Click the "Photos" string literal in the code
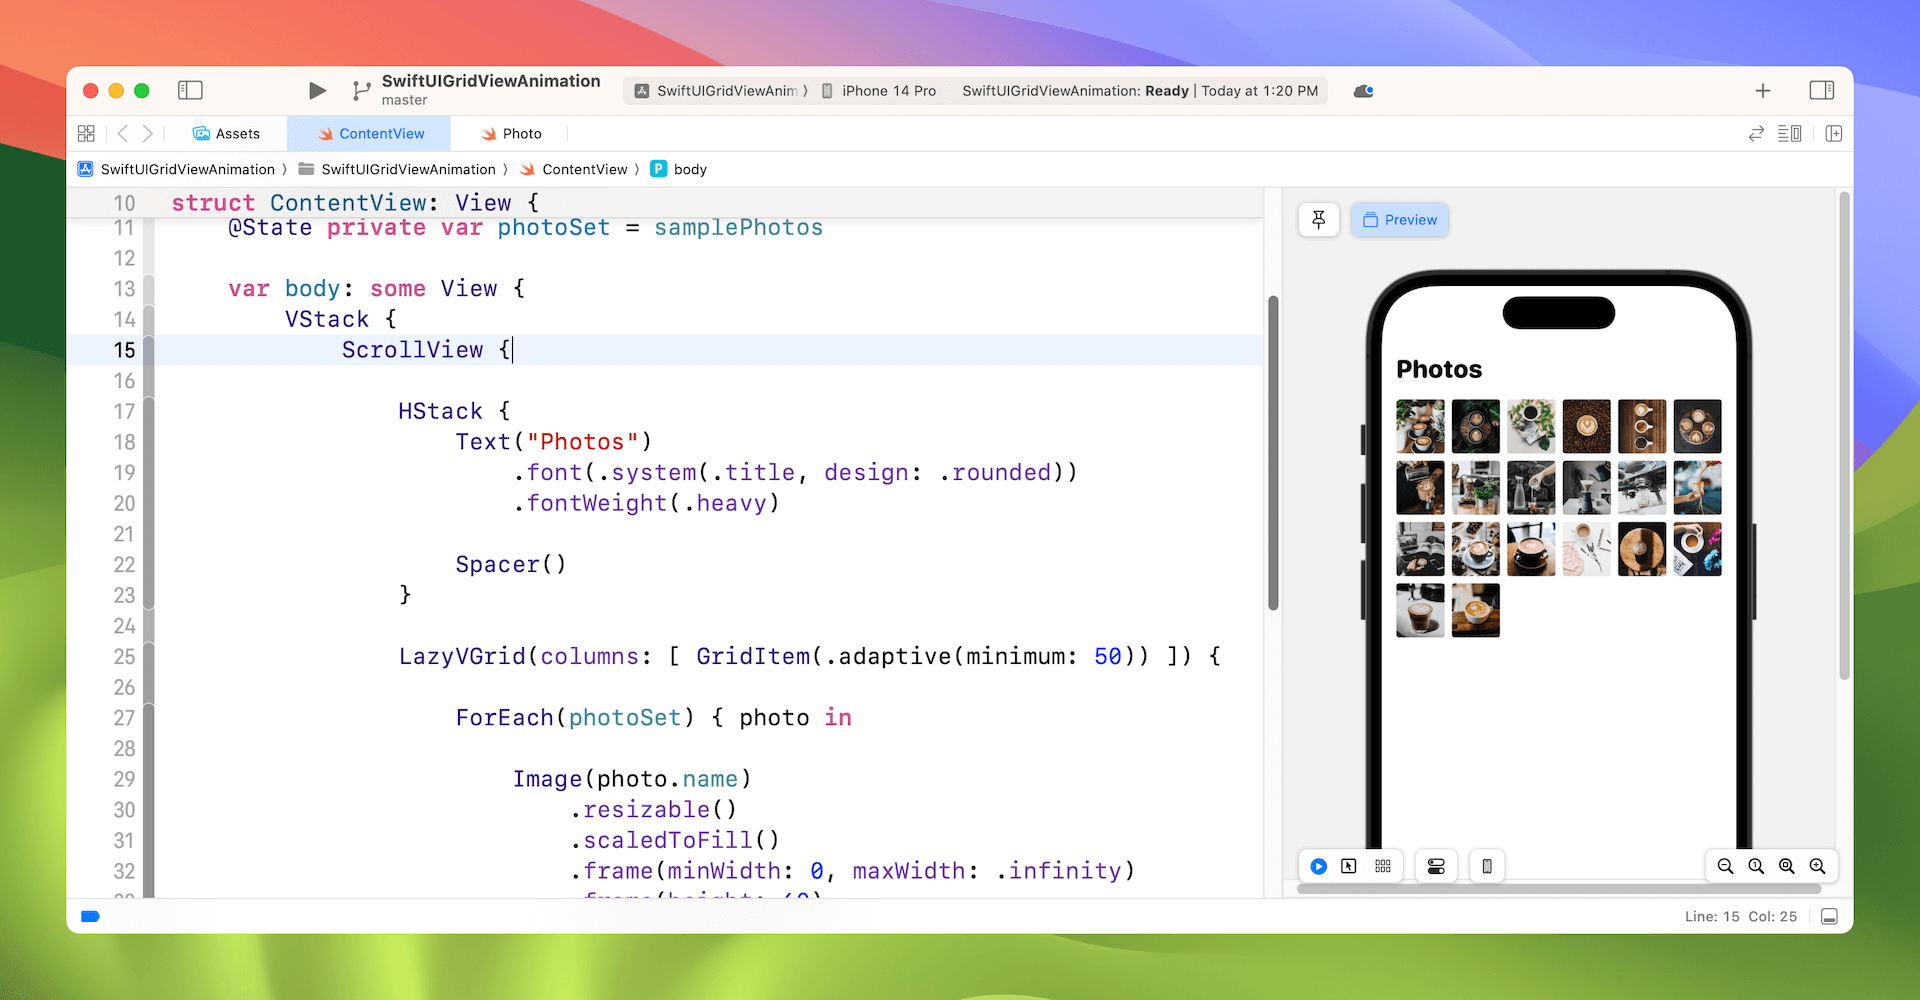1920x1000 pixels. point(582,442)
